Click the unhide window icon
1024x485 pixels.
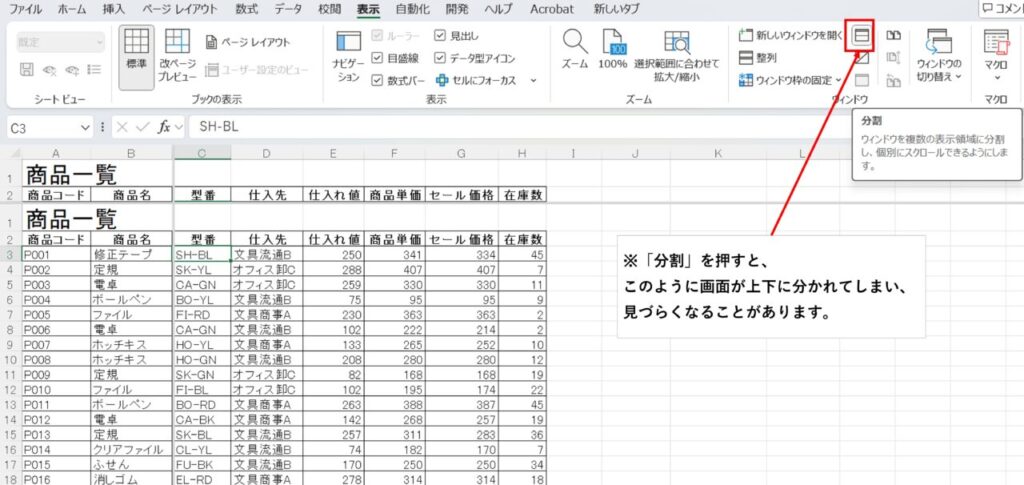click(x=862, y=80)
